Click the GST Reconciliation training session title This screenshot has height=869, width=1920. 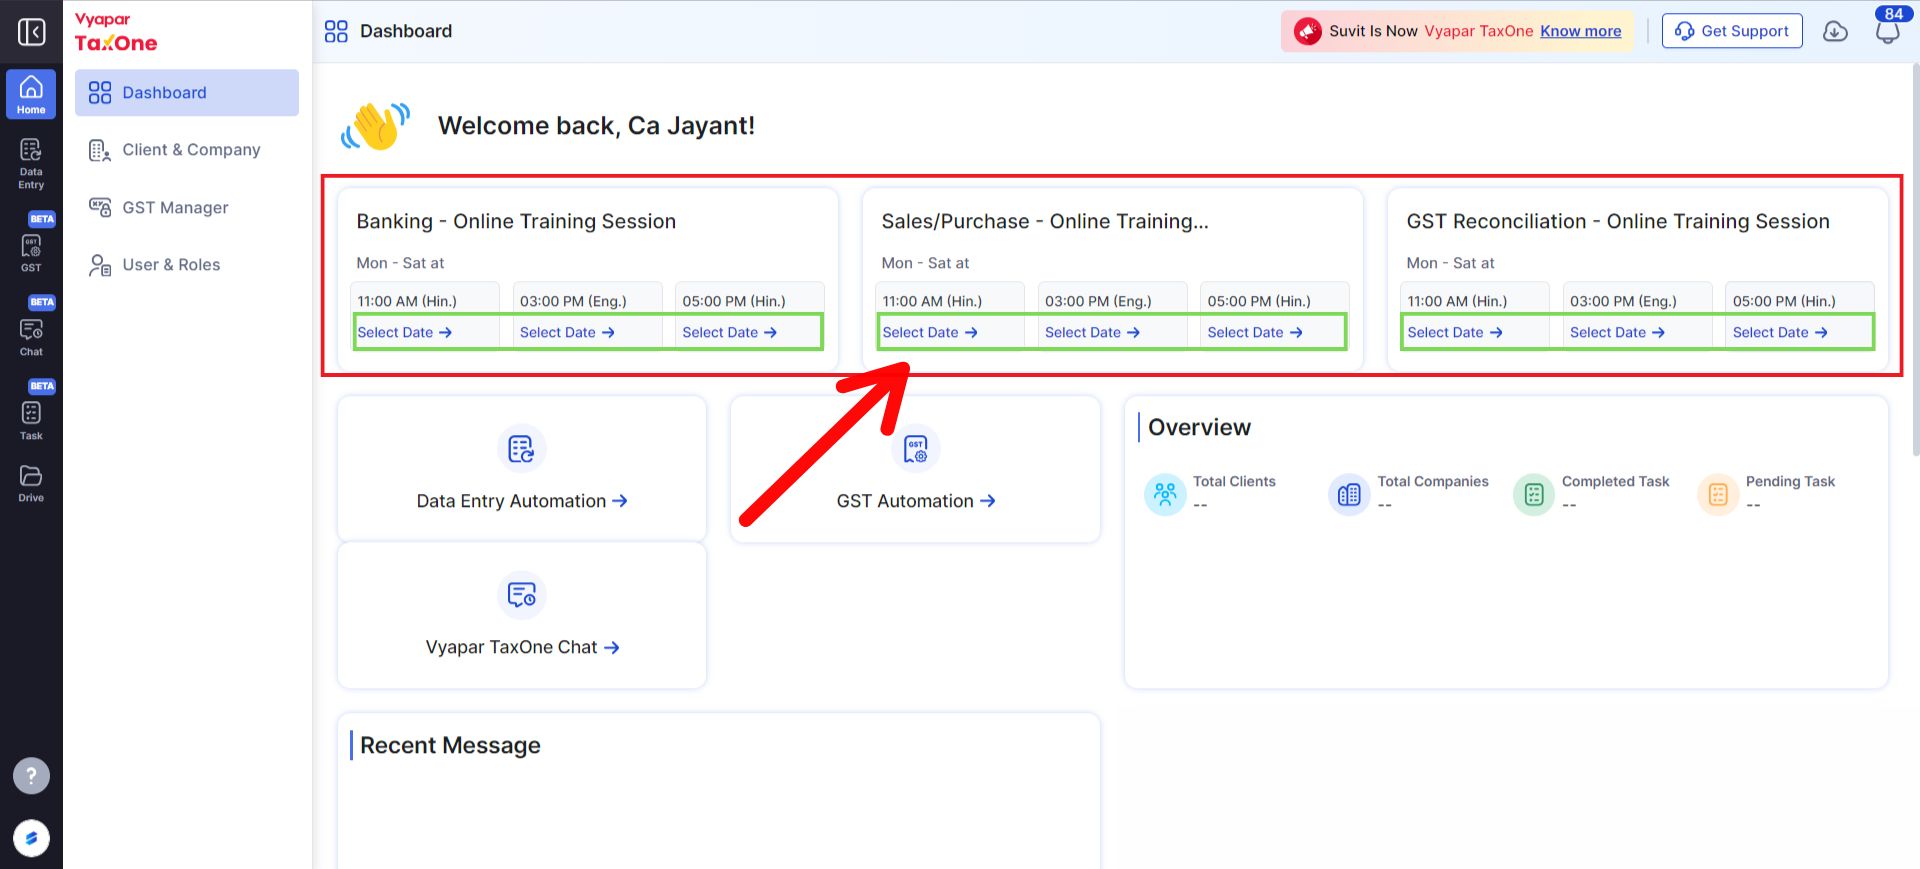pyautogui.click(x=1618, y=221)
